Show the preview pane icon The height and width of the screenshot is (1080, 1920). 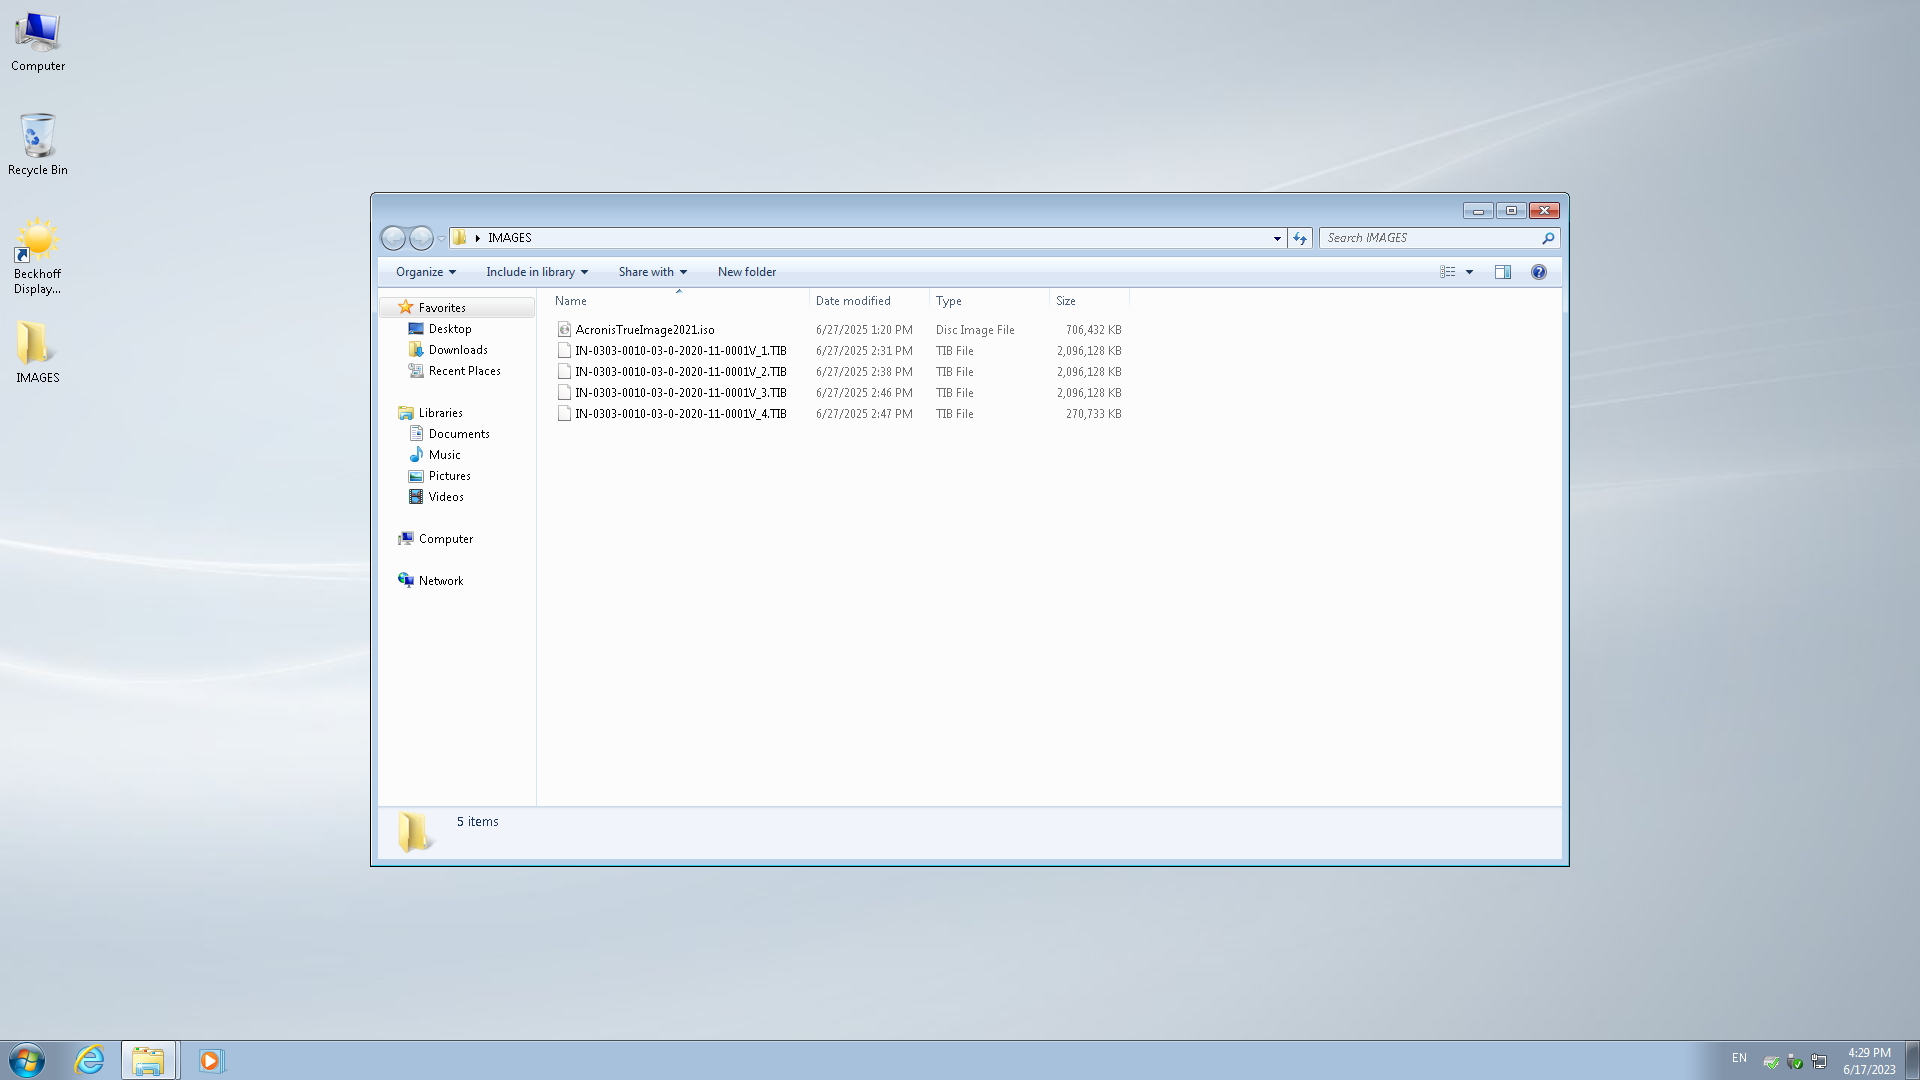coord(1502,272)
